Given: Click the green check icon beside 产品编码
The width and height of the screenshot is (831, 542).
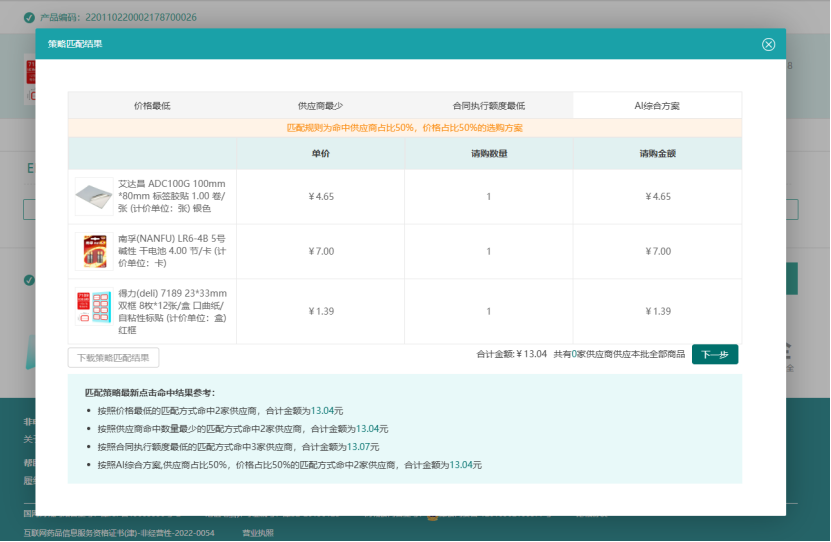Looking at the screenshot, I should [29, 17].
